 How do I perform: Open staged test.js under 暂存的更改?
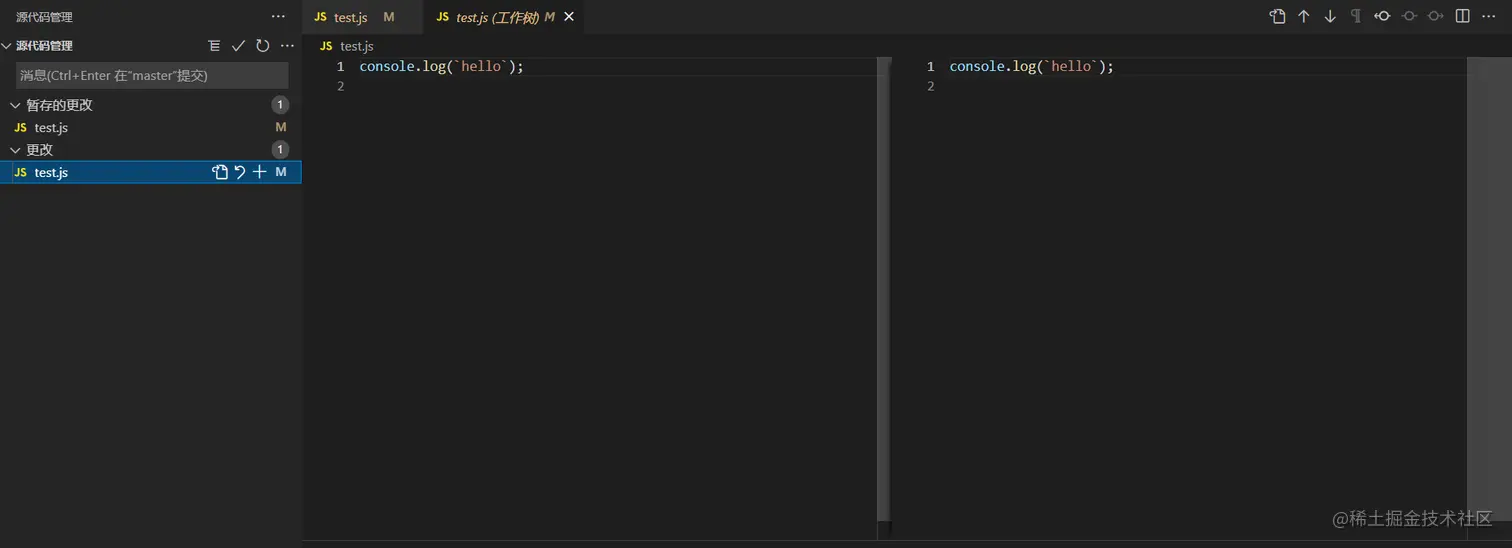coord(150,127)
